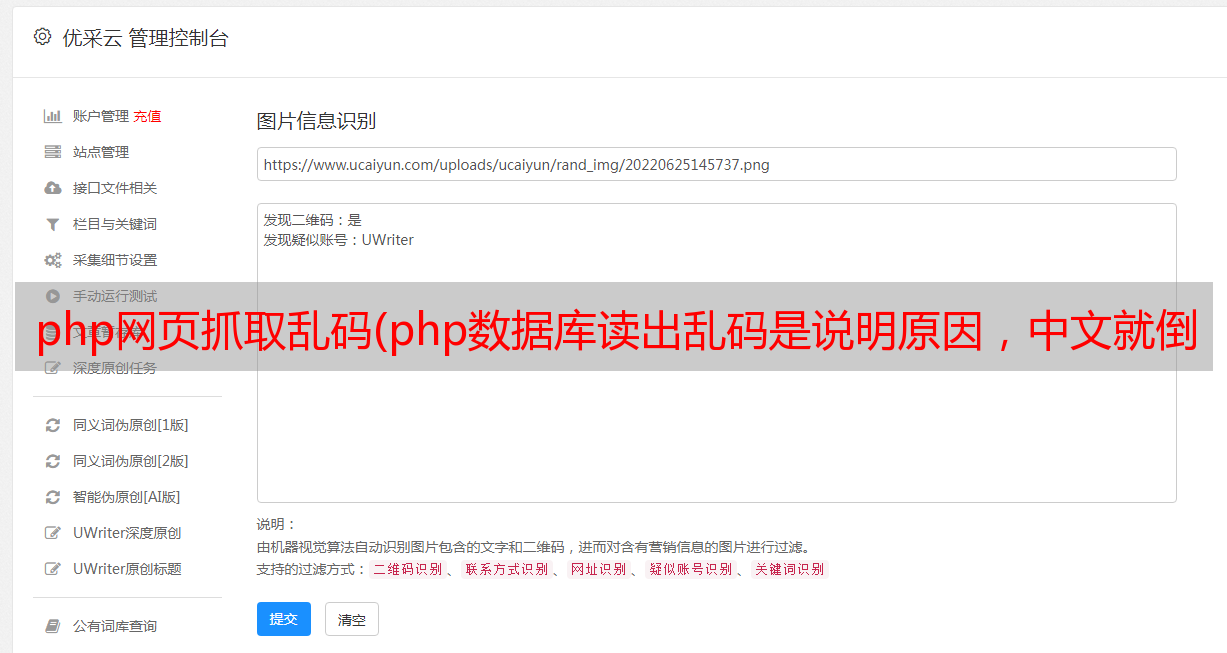Click the refresh icon beside 同义词伪原创[1版]
The image size is (1227, 653).
point(53,425)
